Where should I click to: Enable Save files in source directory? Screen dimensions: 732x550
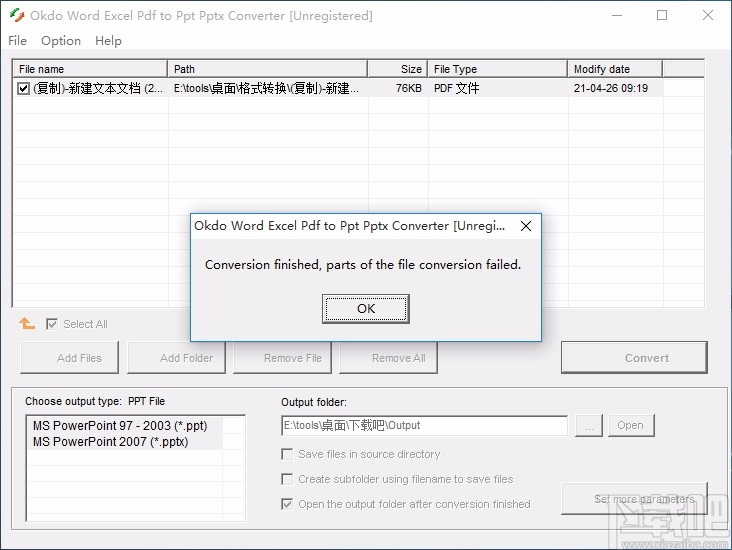287,454
